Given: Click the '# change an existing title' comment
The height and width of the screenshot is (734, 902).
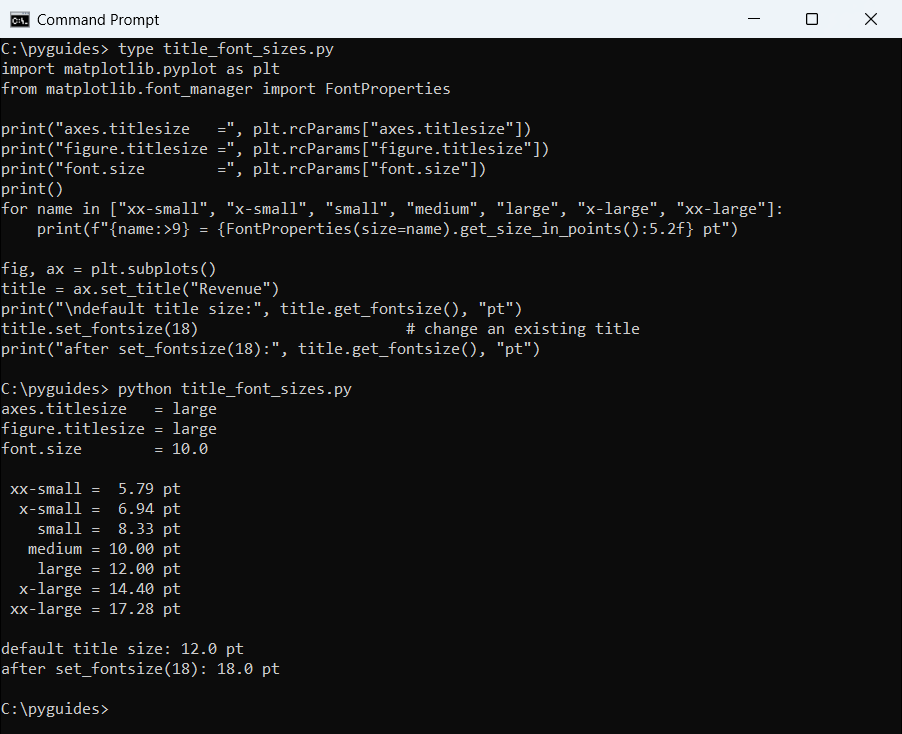Looking at the screenshot, I should pos(523,329).
